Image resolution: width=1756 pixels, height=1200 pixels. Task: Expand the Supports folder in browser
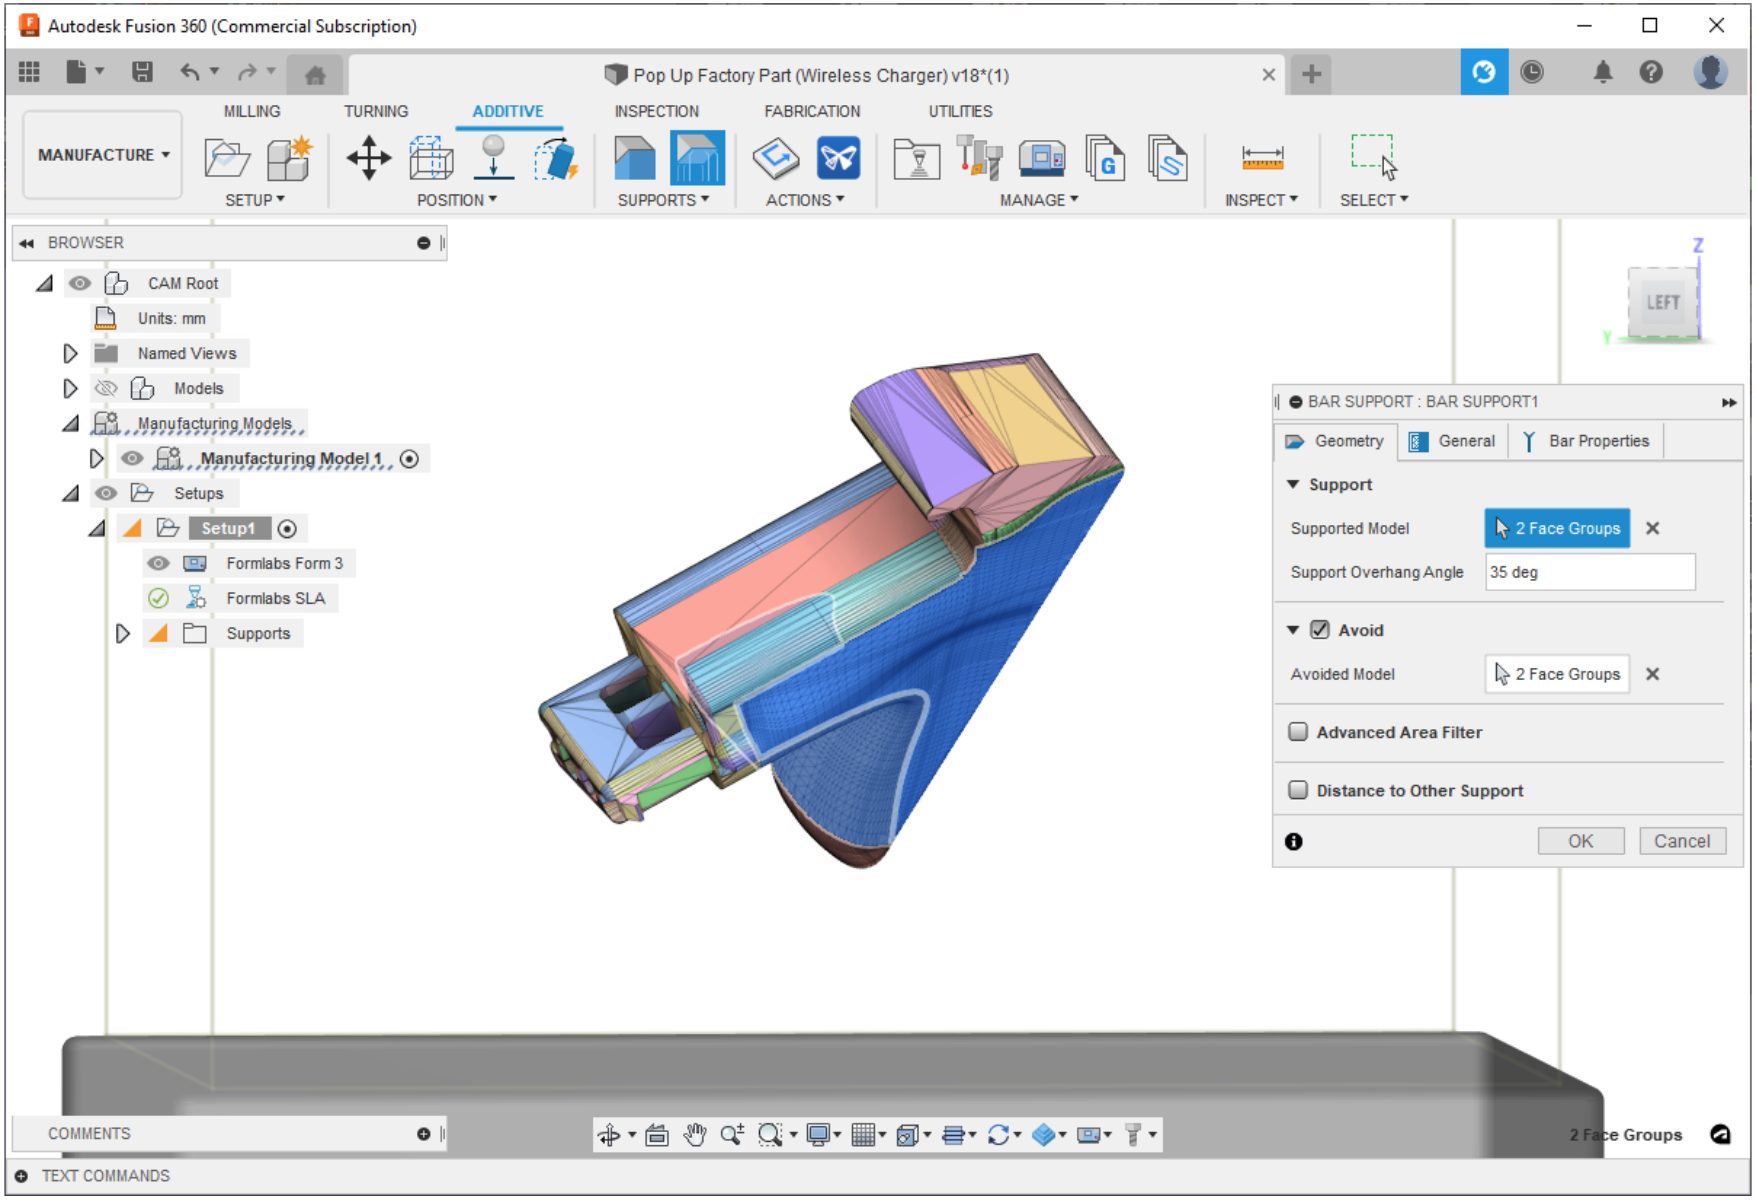tap(122, 633)
